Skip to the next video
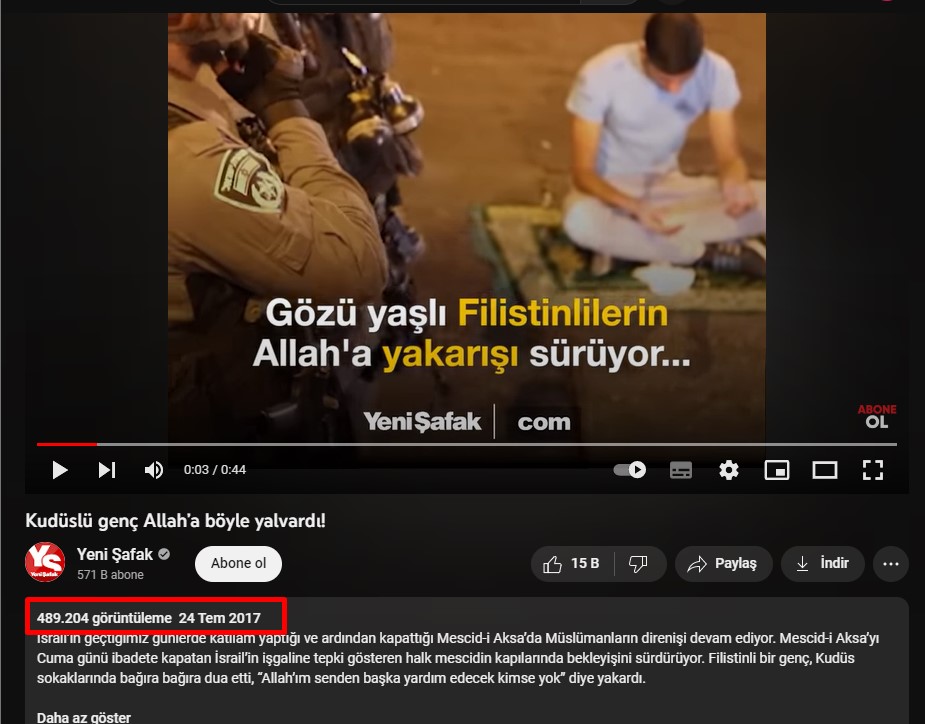 (107, 470)
